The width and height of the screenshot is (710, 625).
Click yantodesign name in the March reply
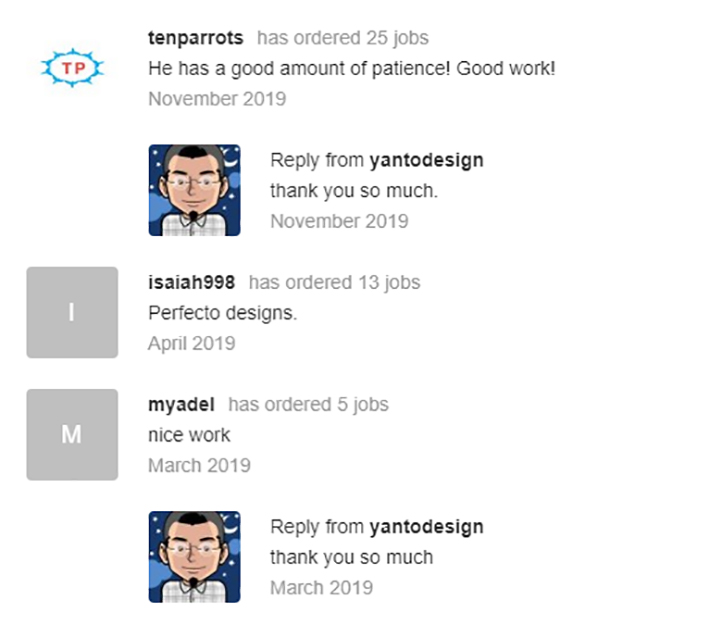426,527
